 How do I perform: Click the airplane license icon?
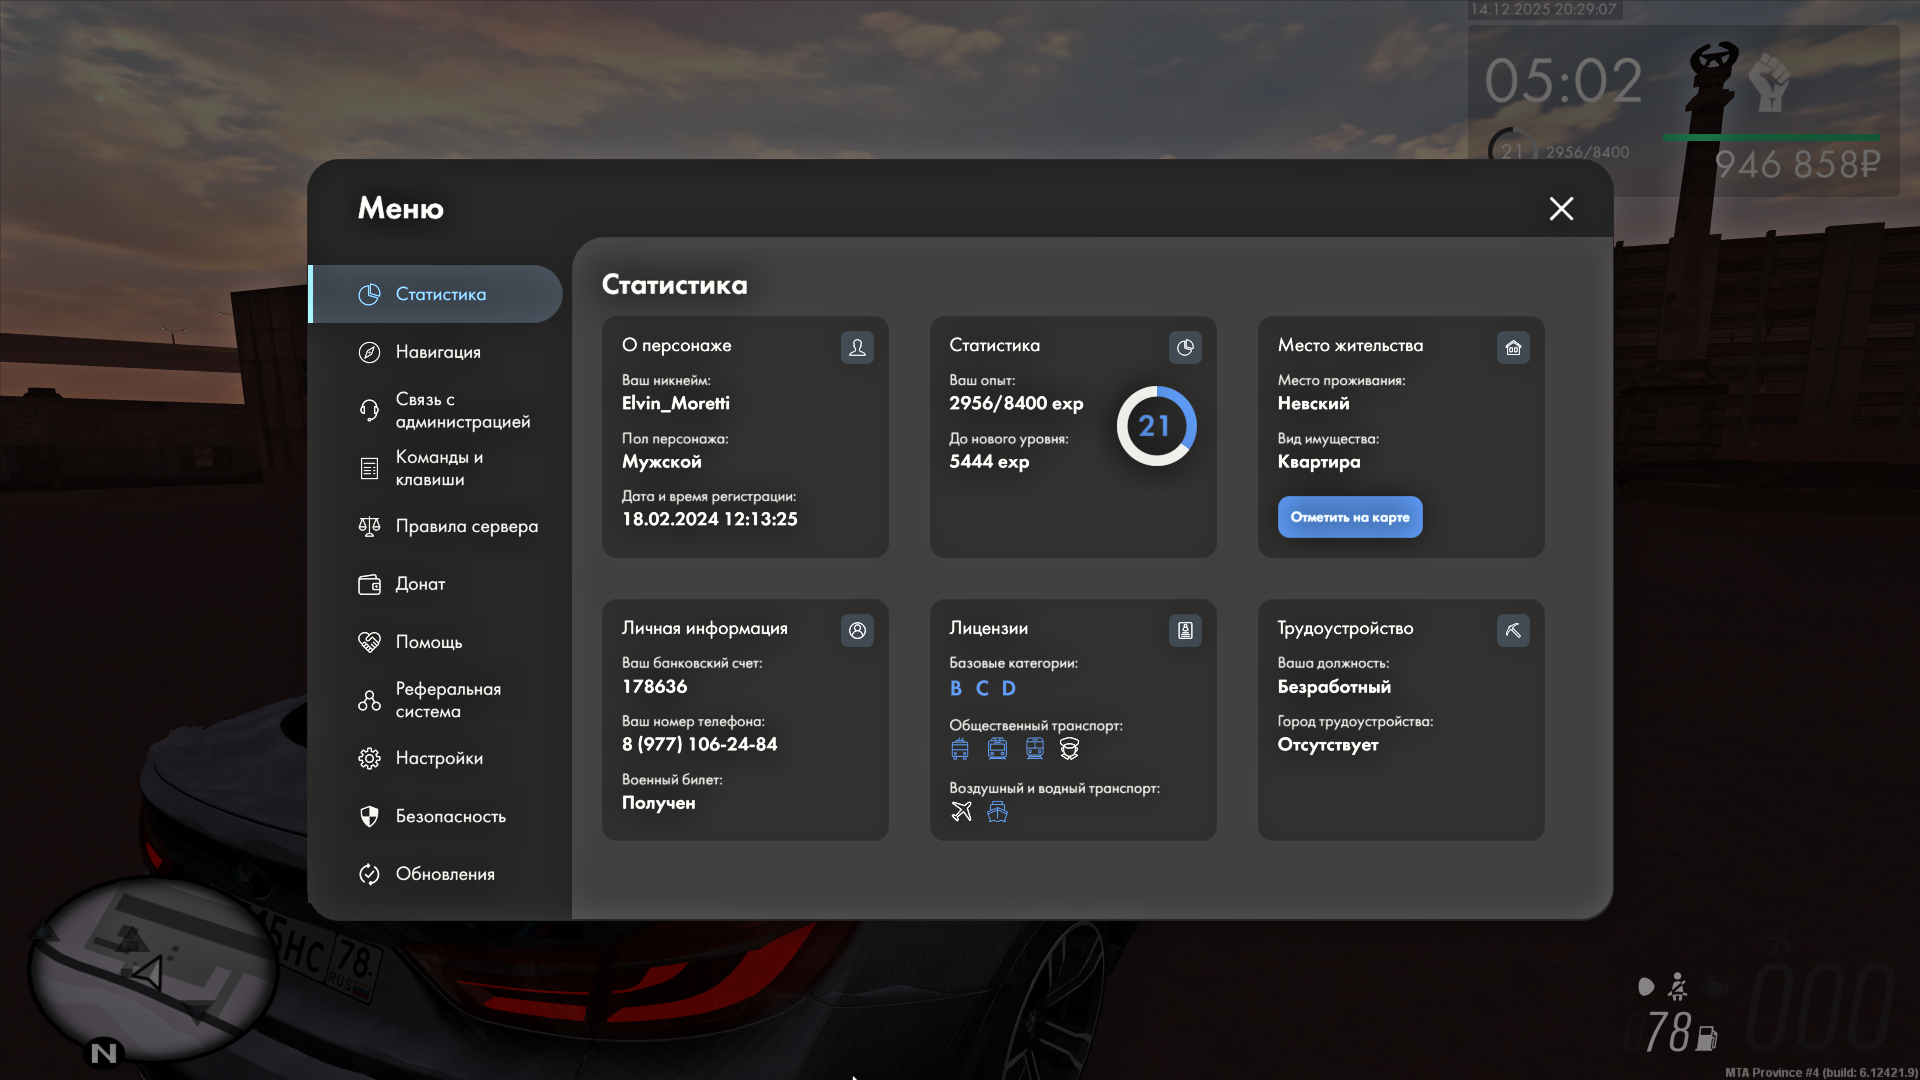[961, 811]
